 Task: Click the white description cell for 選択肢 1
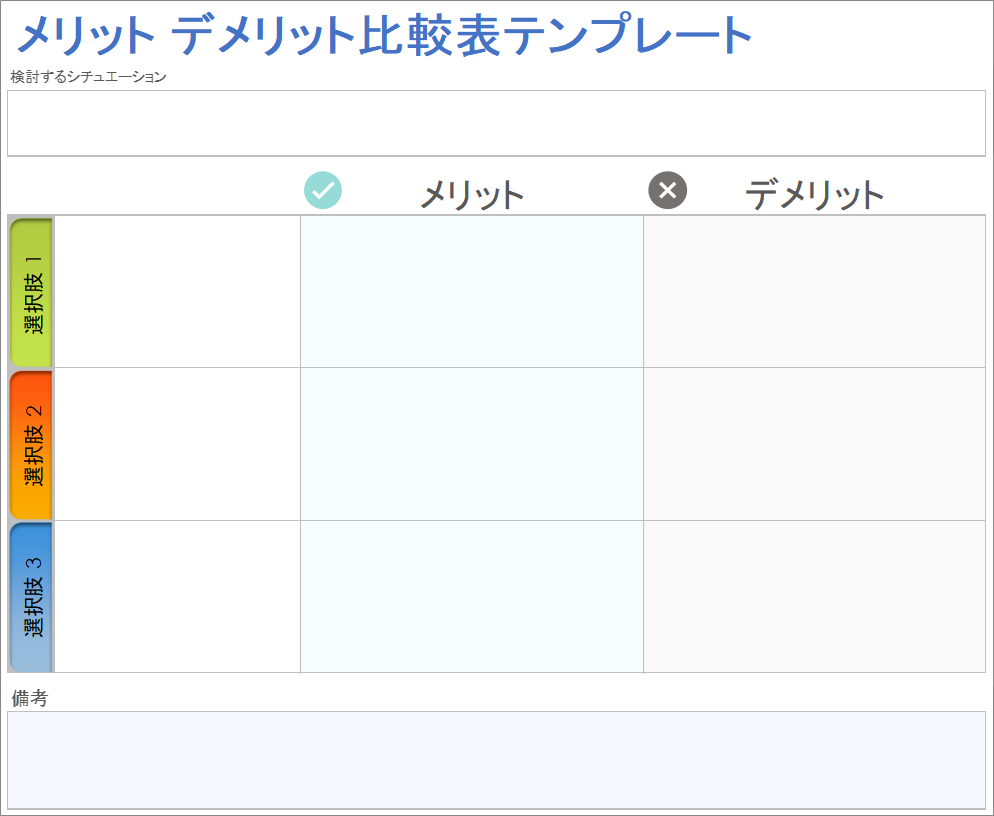click(177, 292)
